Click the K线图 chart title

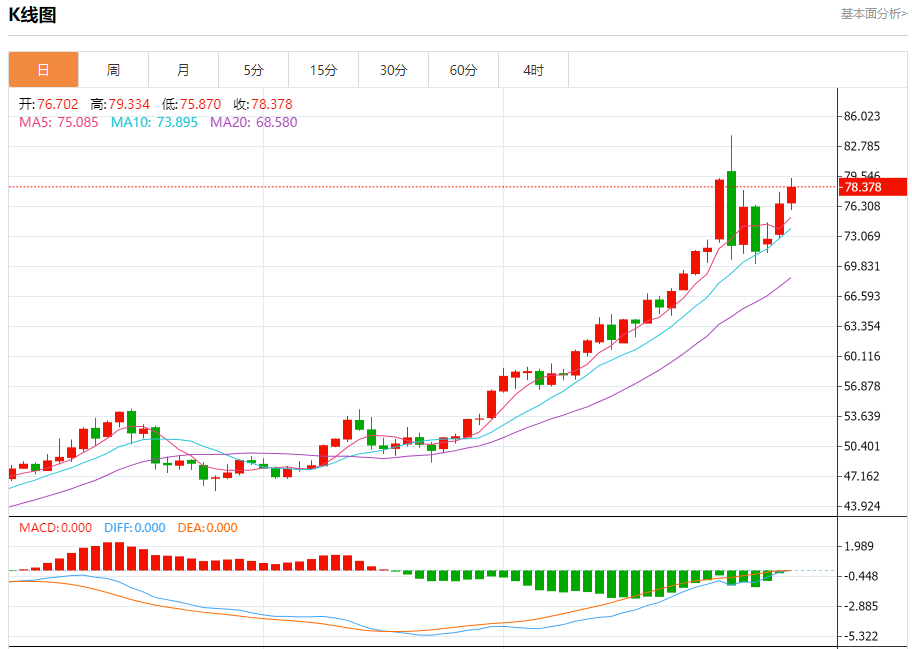click(33, 15)
